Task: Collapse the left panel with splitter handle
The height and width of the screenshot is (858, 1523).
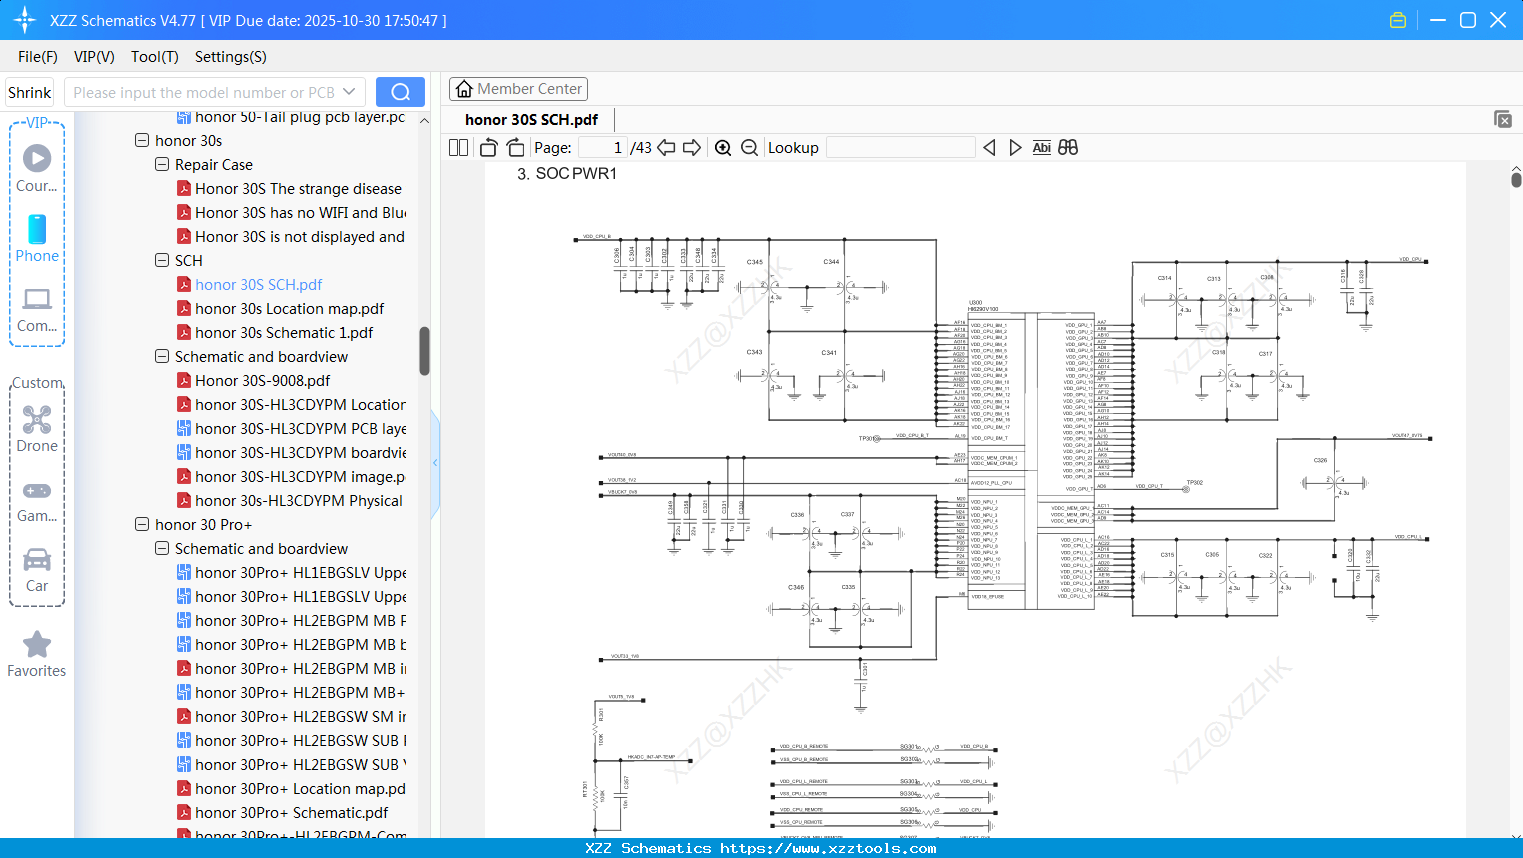Action: coord(435,463)
